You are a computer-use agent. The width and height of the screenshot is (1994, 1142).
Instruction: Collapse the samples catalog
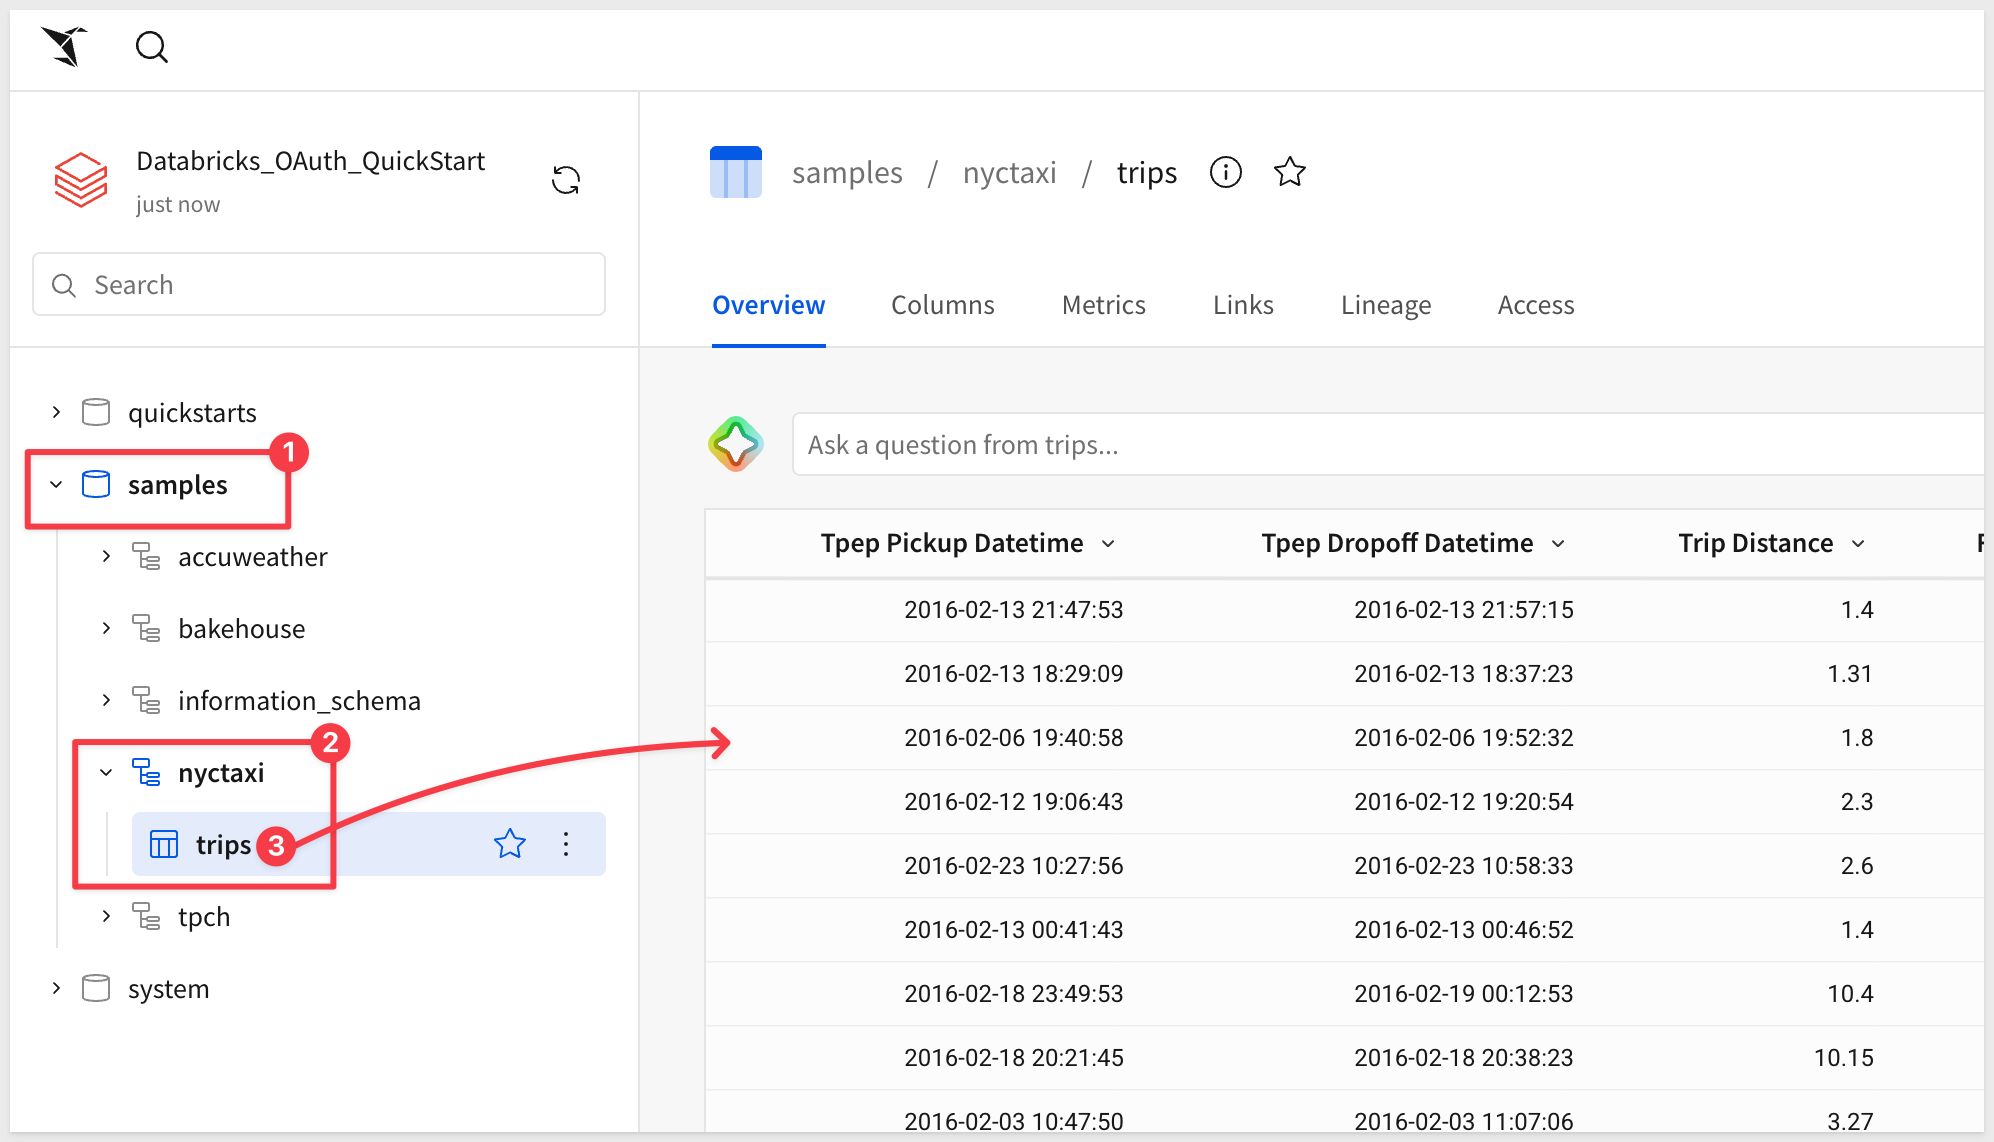click(x=56, y=485)
